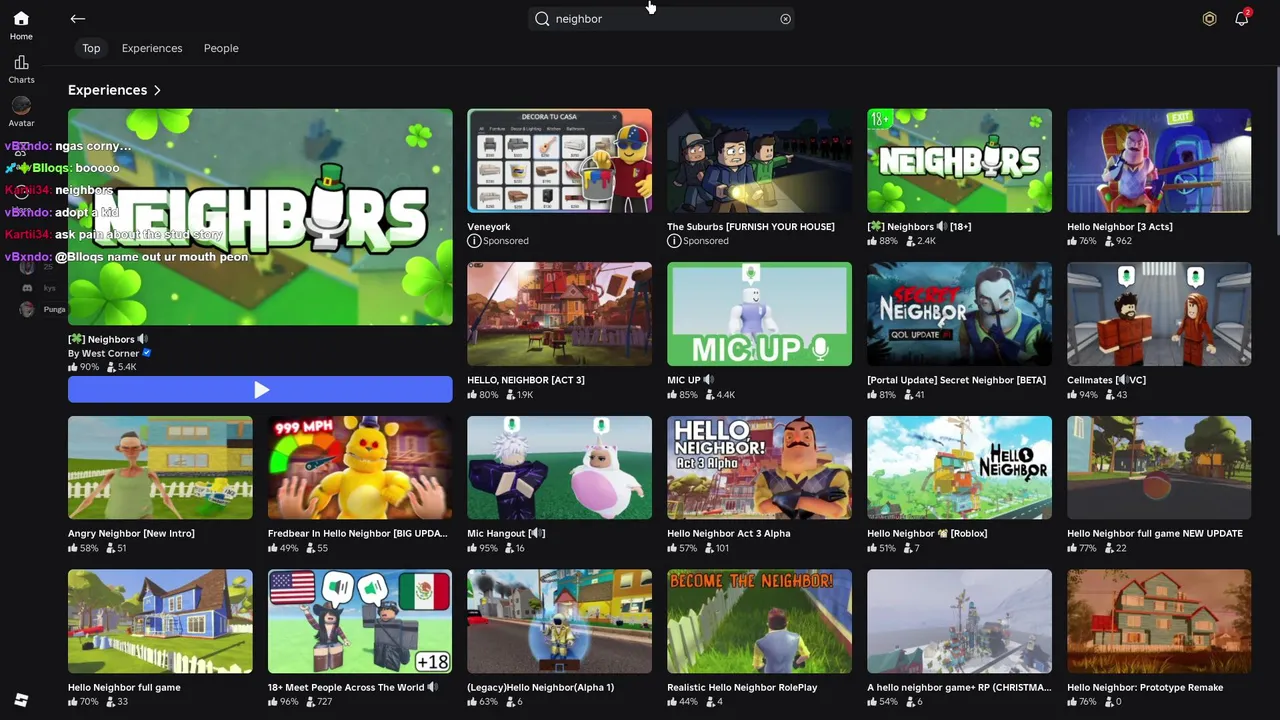Open the Charts sidebar icon
The height and width of the screenshot is (720, 1280).
pos(21,69)
